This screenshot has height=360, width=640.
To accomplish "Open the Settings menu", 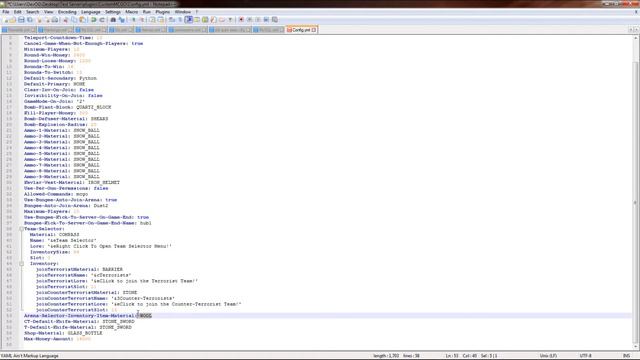I will click(x=113, y=12).
